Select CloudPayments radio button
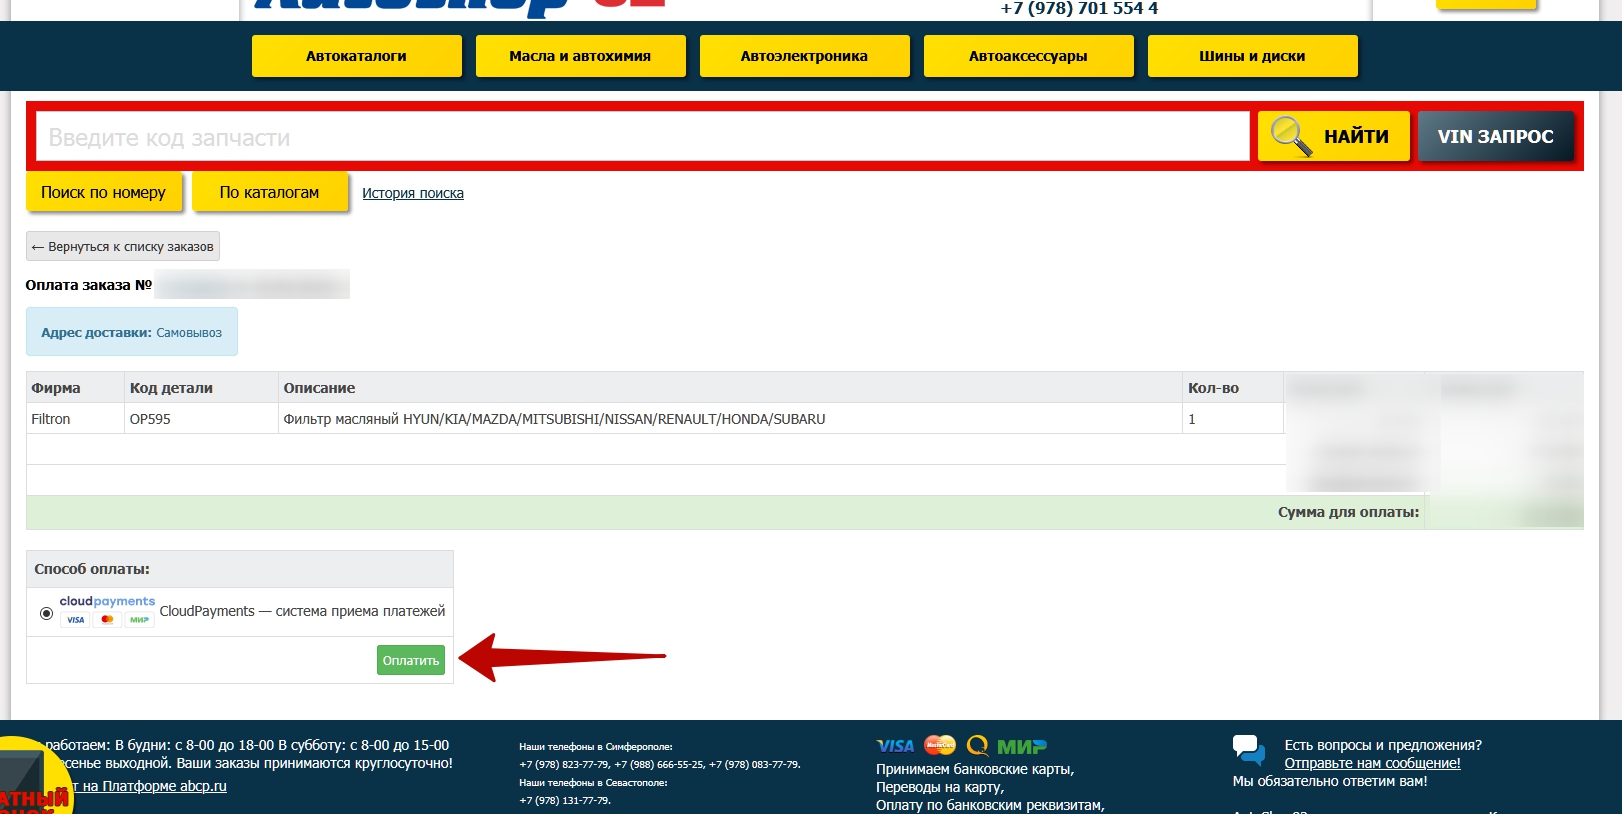 (46, 613)
